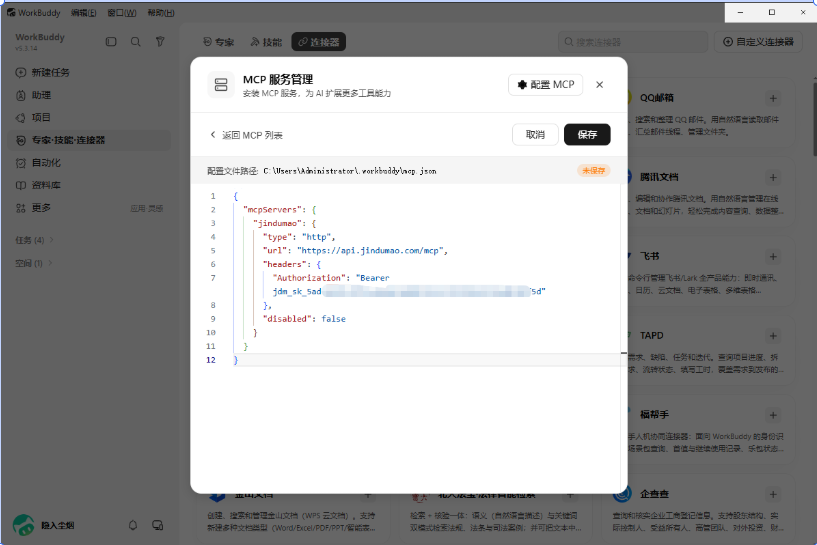Click the "Authorization" key text
Screen dimensions: 817x545
310,278
